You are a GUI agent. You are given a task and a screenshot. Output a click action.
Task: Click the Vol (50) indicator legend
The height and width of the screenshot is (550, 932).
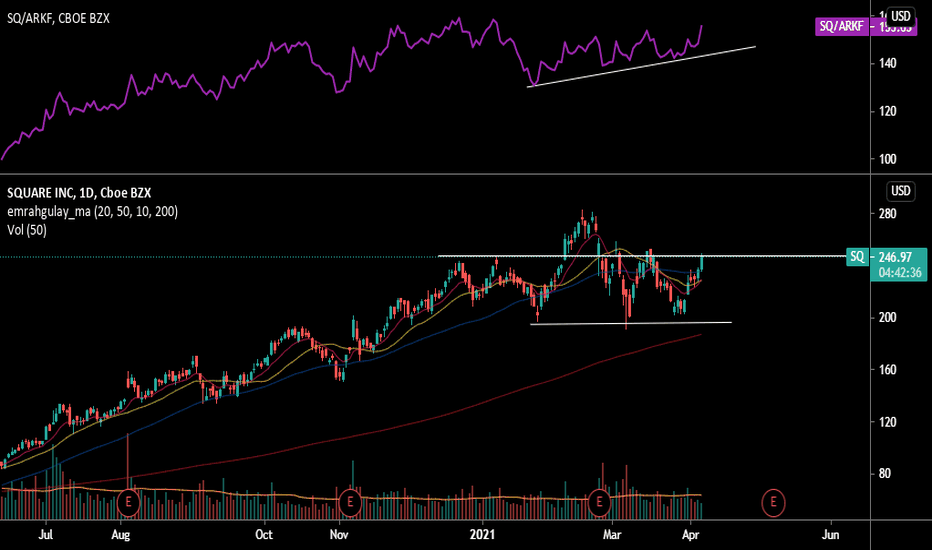(27, 230)
